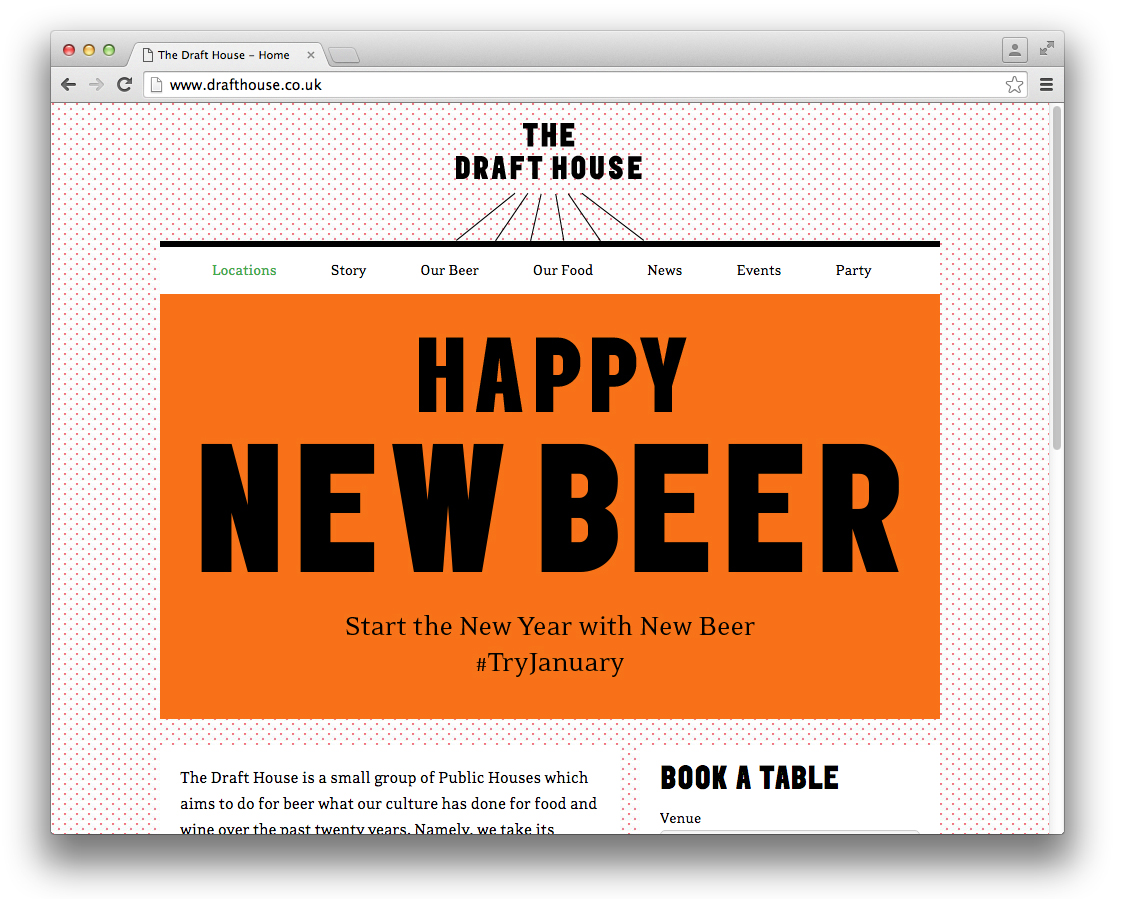
Task: View the Events page
Action: click(759, 270)
